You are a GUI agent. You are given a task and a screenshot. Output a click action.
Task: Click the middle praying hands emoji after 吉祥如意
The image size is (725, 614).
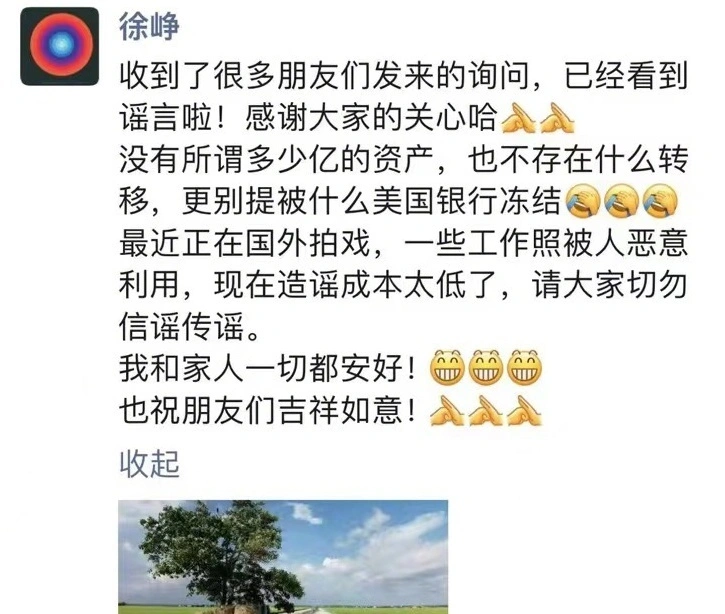click(x=486, y=411)
